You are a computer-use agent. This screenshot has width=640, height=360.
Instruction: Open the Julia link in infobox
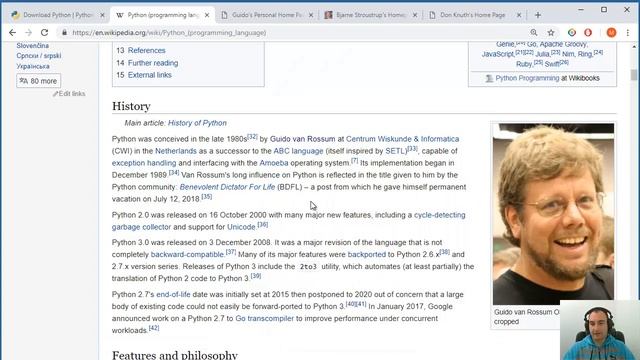[542, 54]
